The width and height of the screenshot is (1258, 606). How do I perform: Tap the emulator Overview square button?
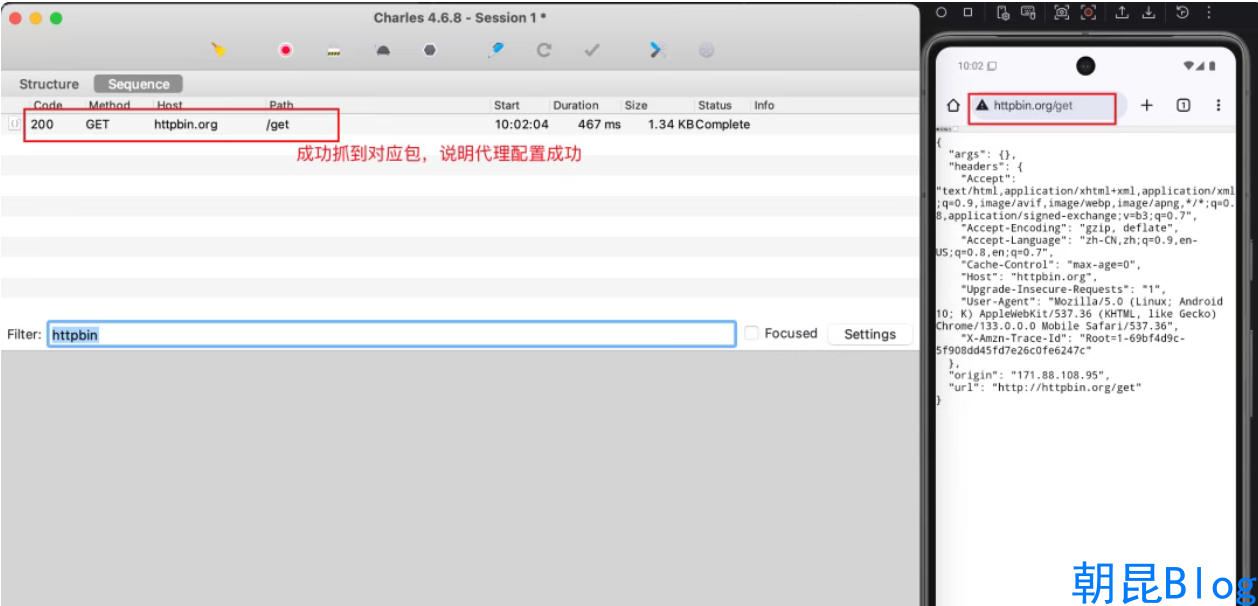tap(968, 12)
